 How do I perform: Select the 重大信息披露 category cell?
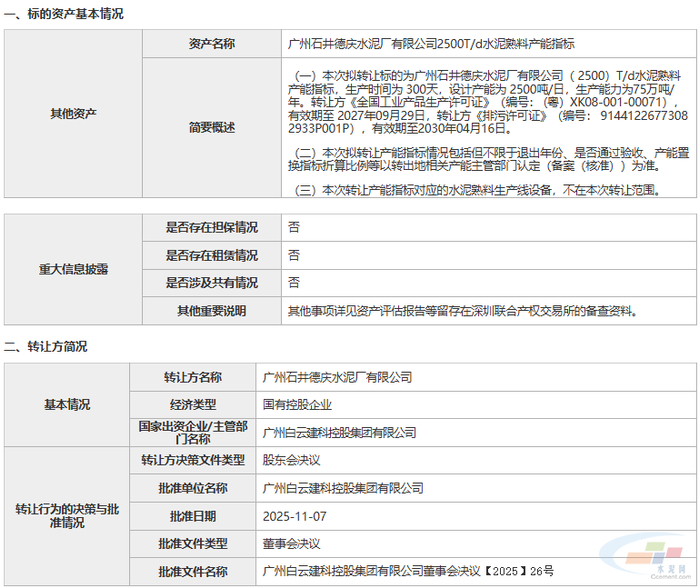[73, 269]
